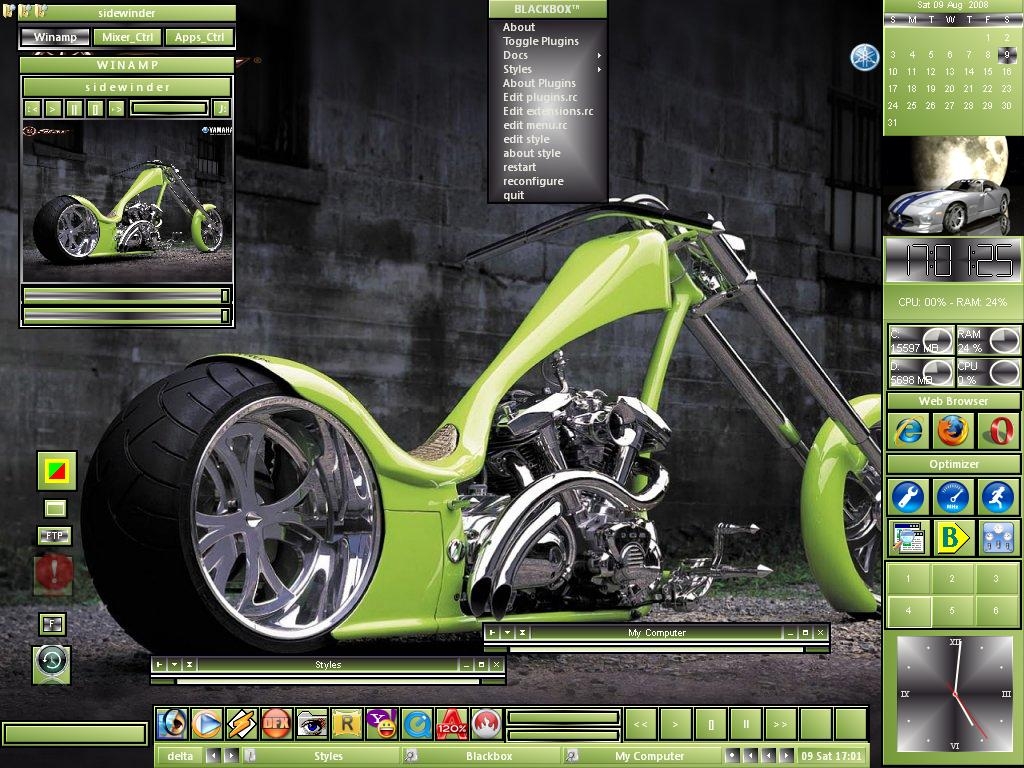Launch Yahoo Messenger from the dock
This screenshot has height=768, width=1024.
click(381, 724)
